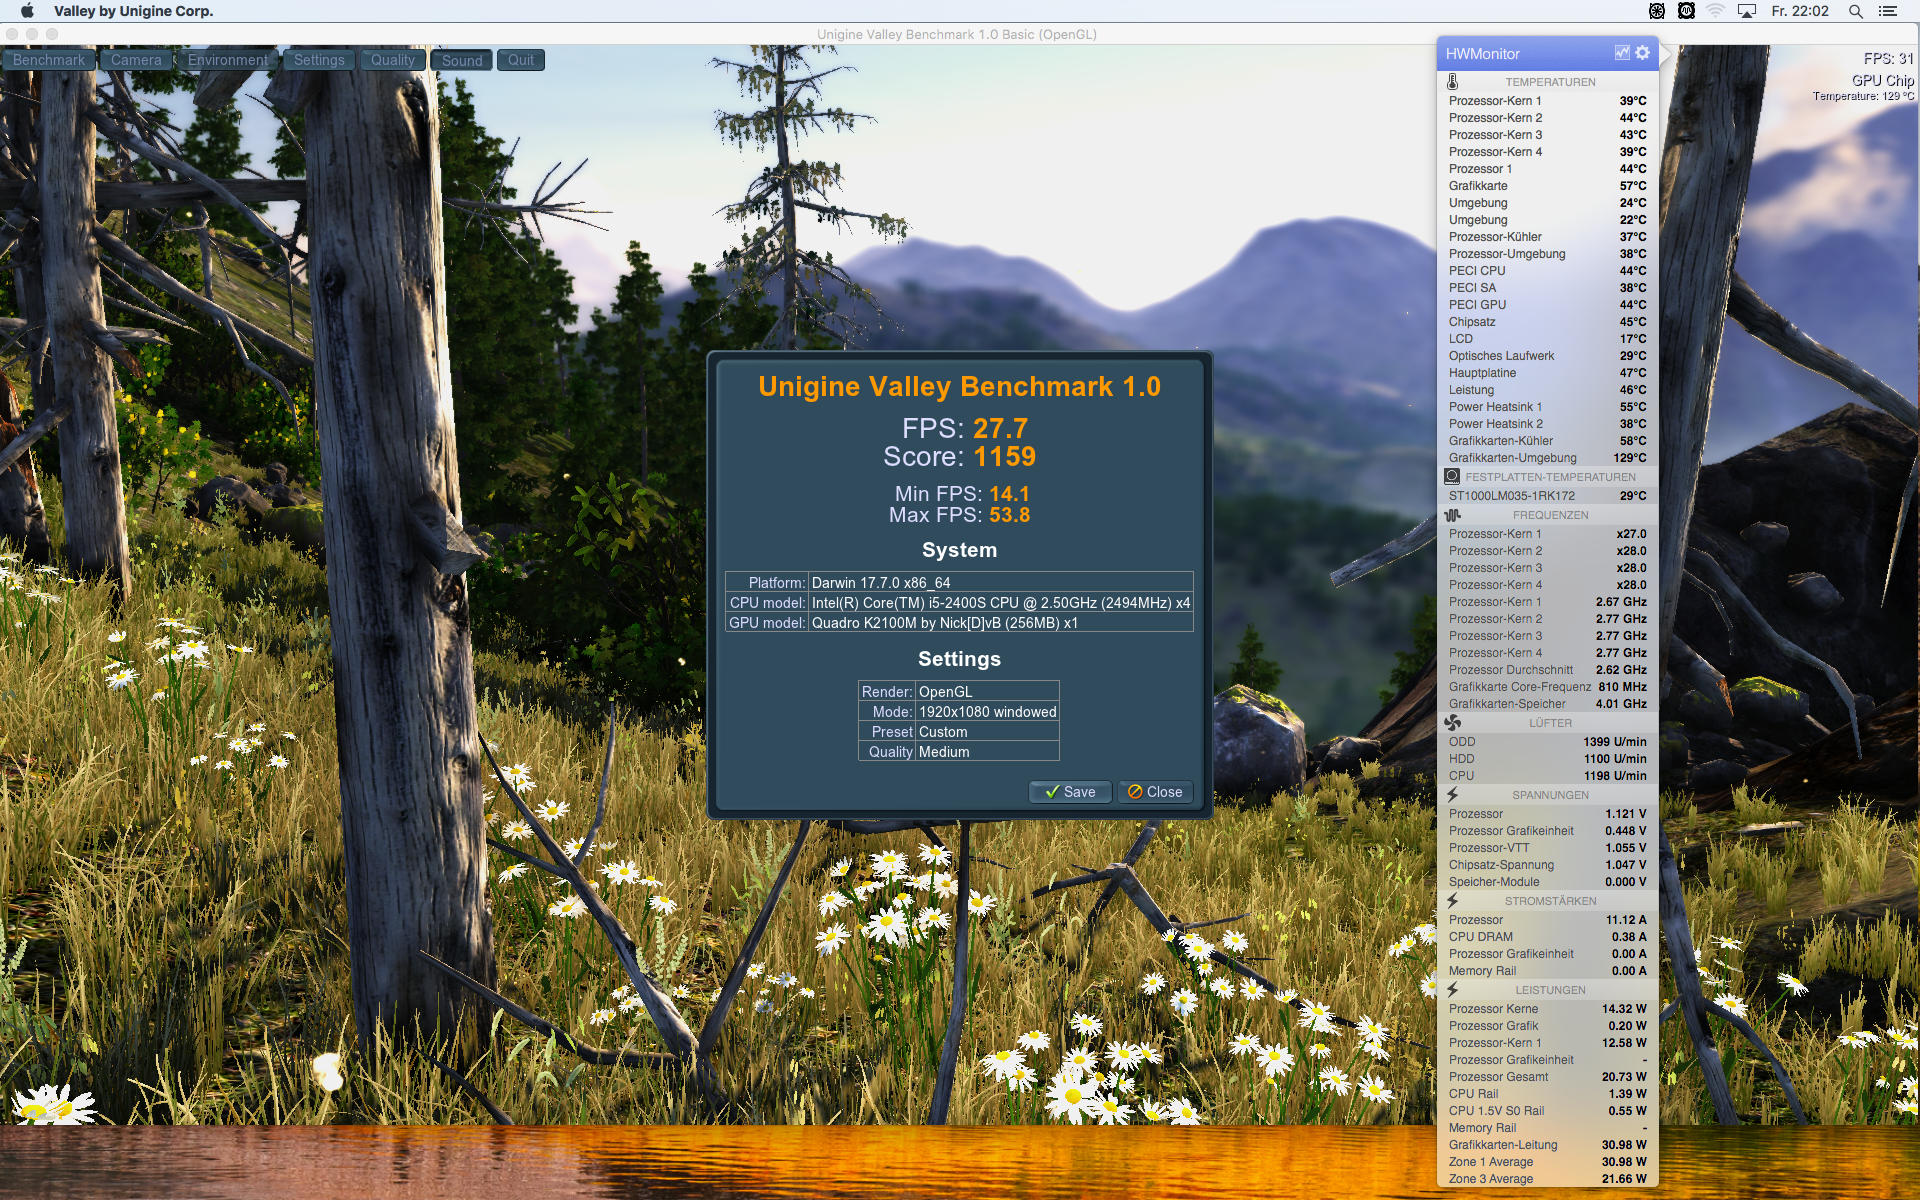The width and height of the screenshot is (1920, 1200).
Task: Select the Prozessor-Kühler row
Action: [x=1548, y=237]
